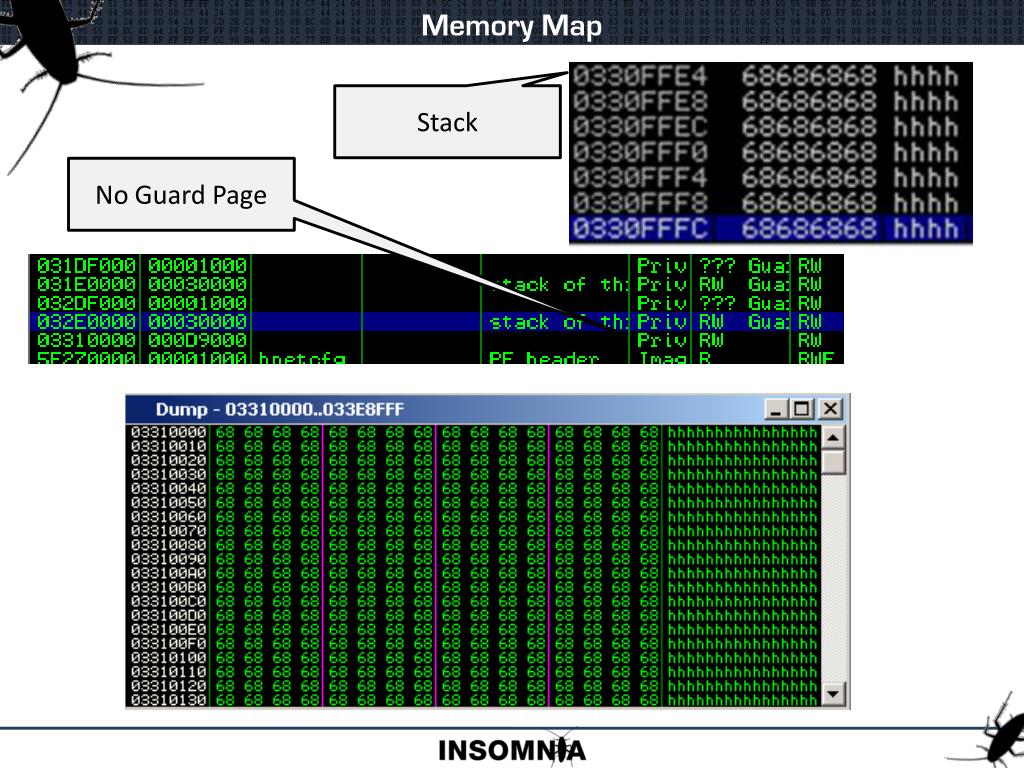1024x768 pixels.
Task: Click value 68686868 in the 0330FFE4 row
Action: point(808,76)
